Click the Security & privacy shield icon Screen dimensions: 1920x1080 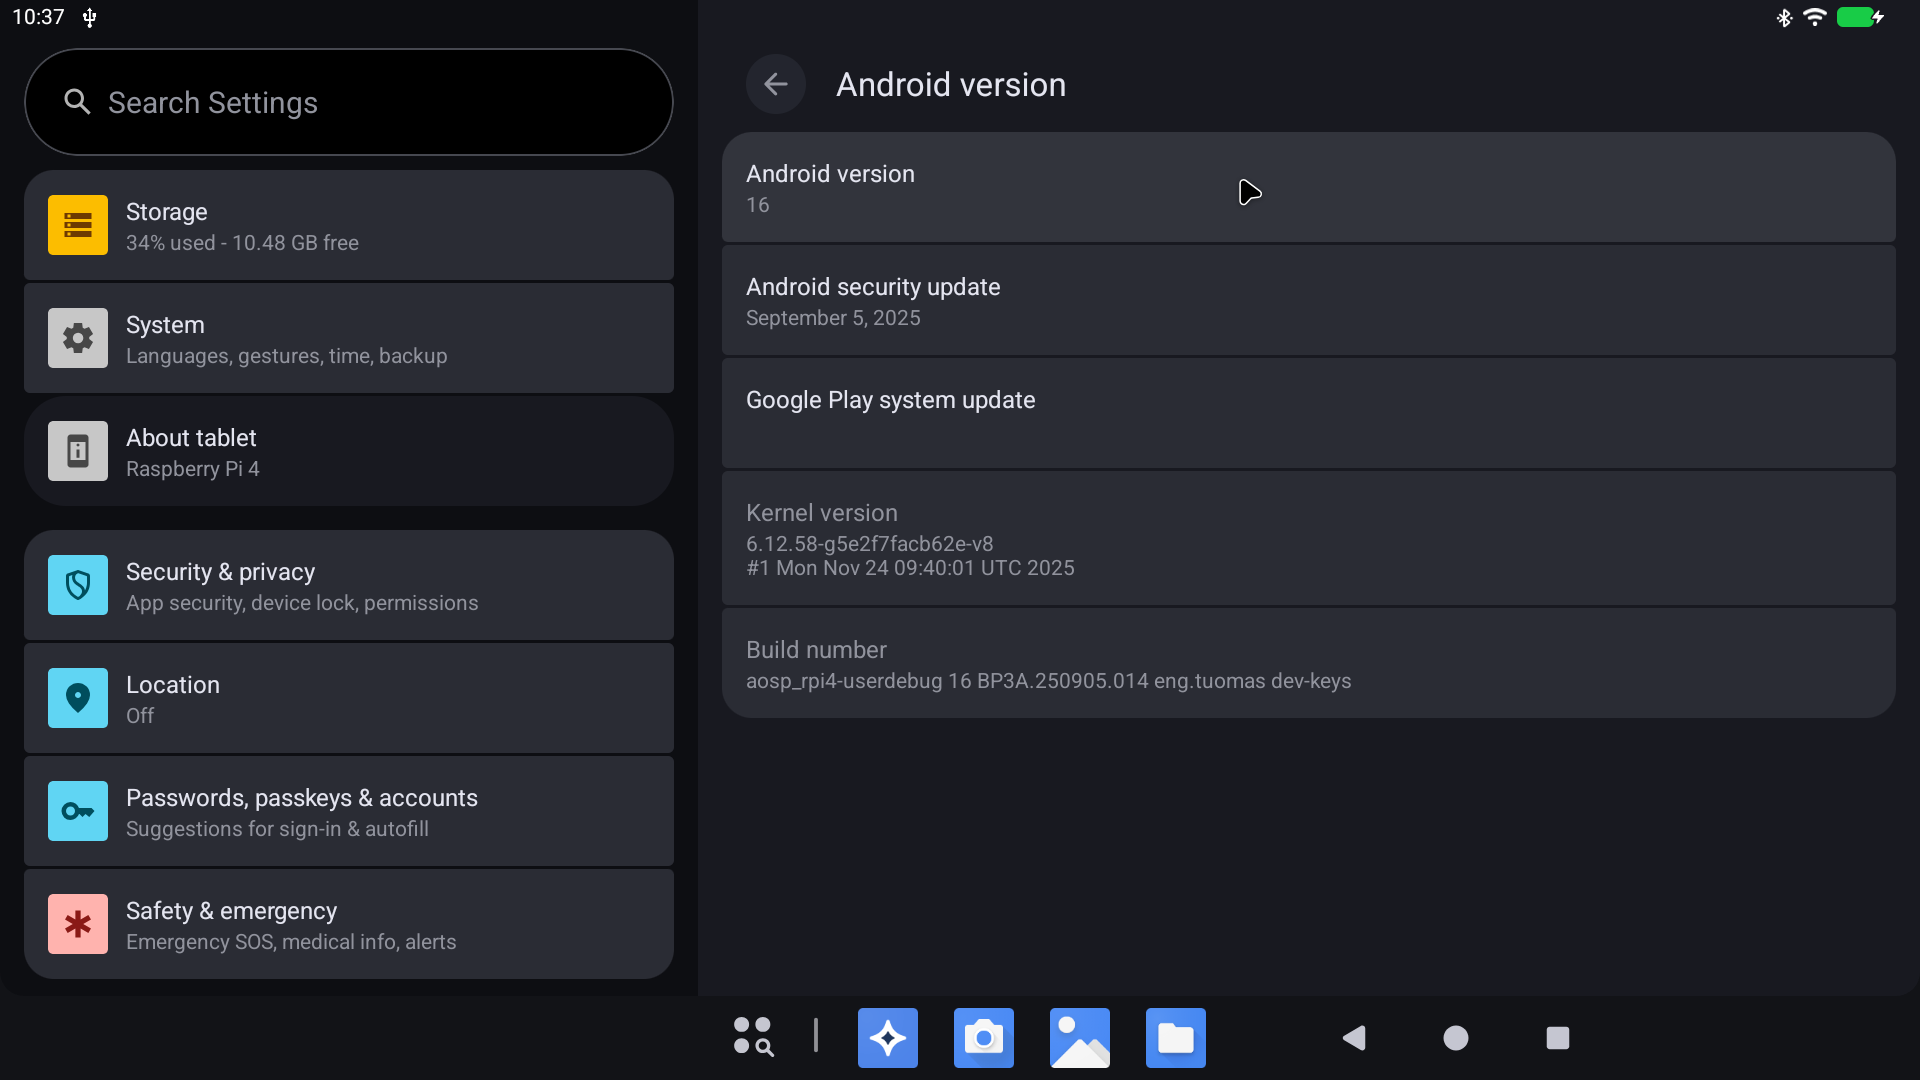(77, 585)
